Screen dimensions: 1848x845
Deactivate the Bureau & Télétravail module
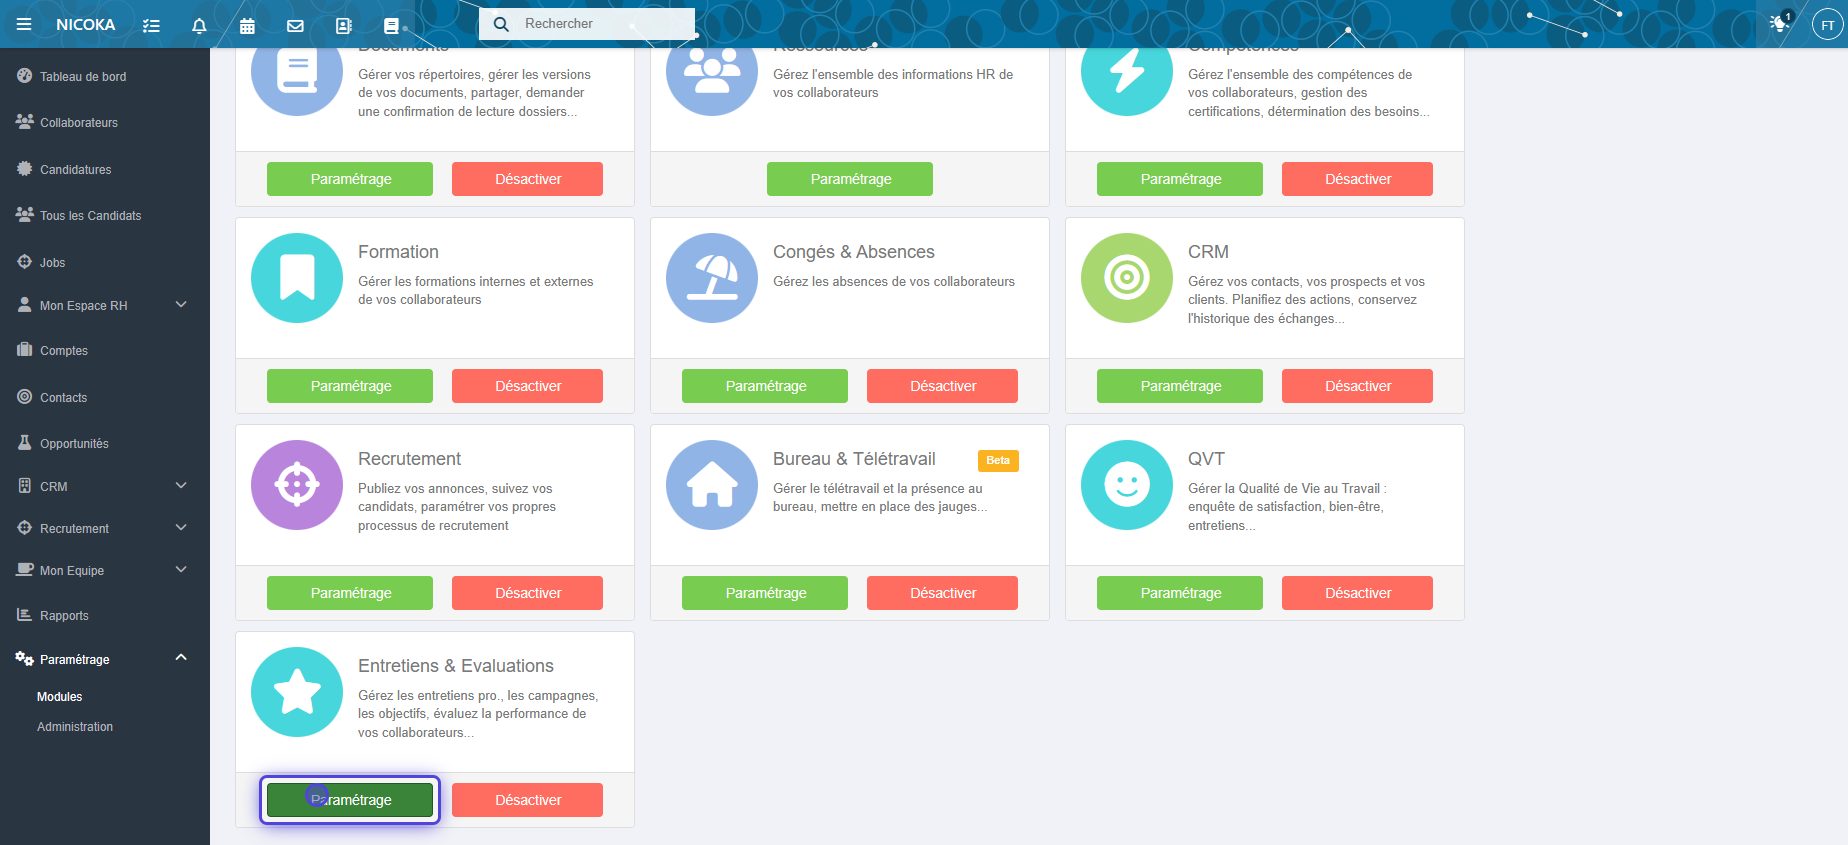coord(942,593)
